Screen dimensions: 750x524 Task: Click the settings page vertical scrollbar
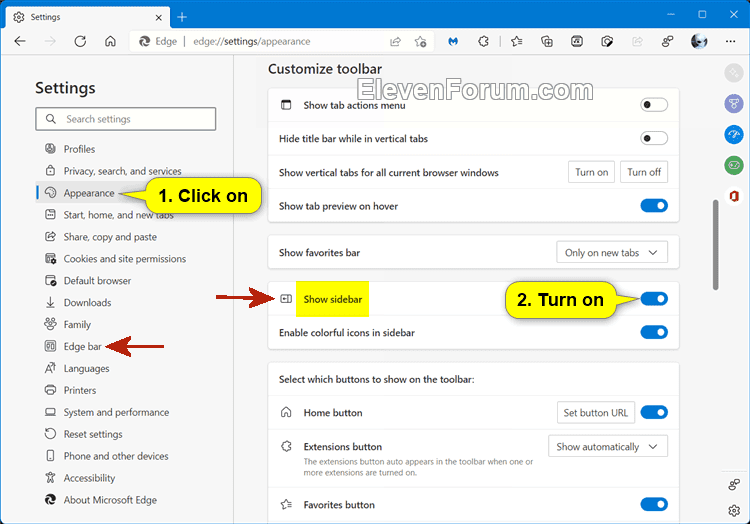[x=715, y=245]
